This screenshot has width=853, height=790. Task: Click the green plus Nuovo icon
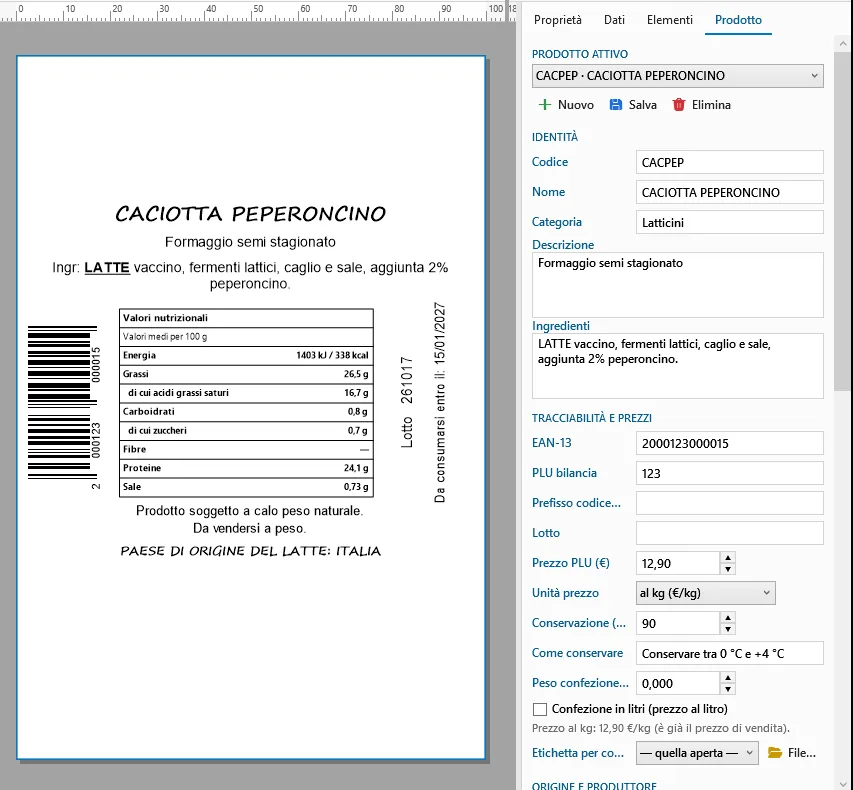click(545, 104)
